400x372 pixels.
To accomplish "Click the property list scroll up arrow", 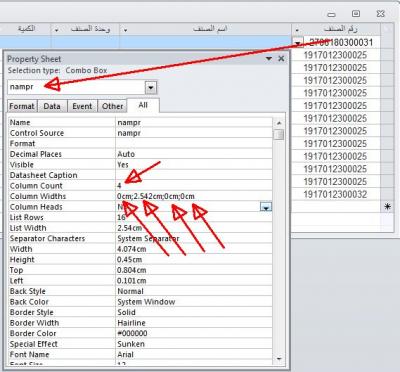I will coord(279,123).
